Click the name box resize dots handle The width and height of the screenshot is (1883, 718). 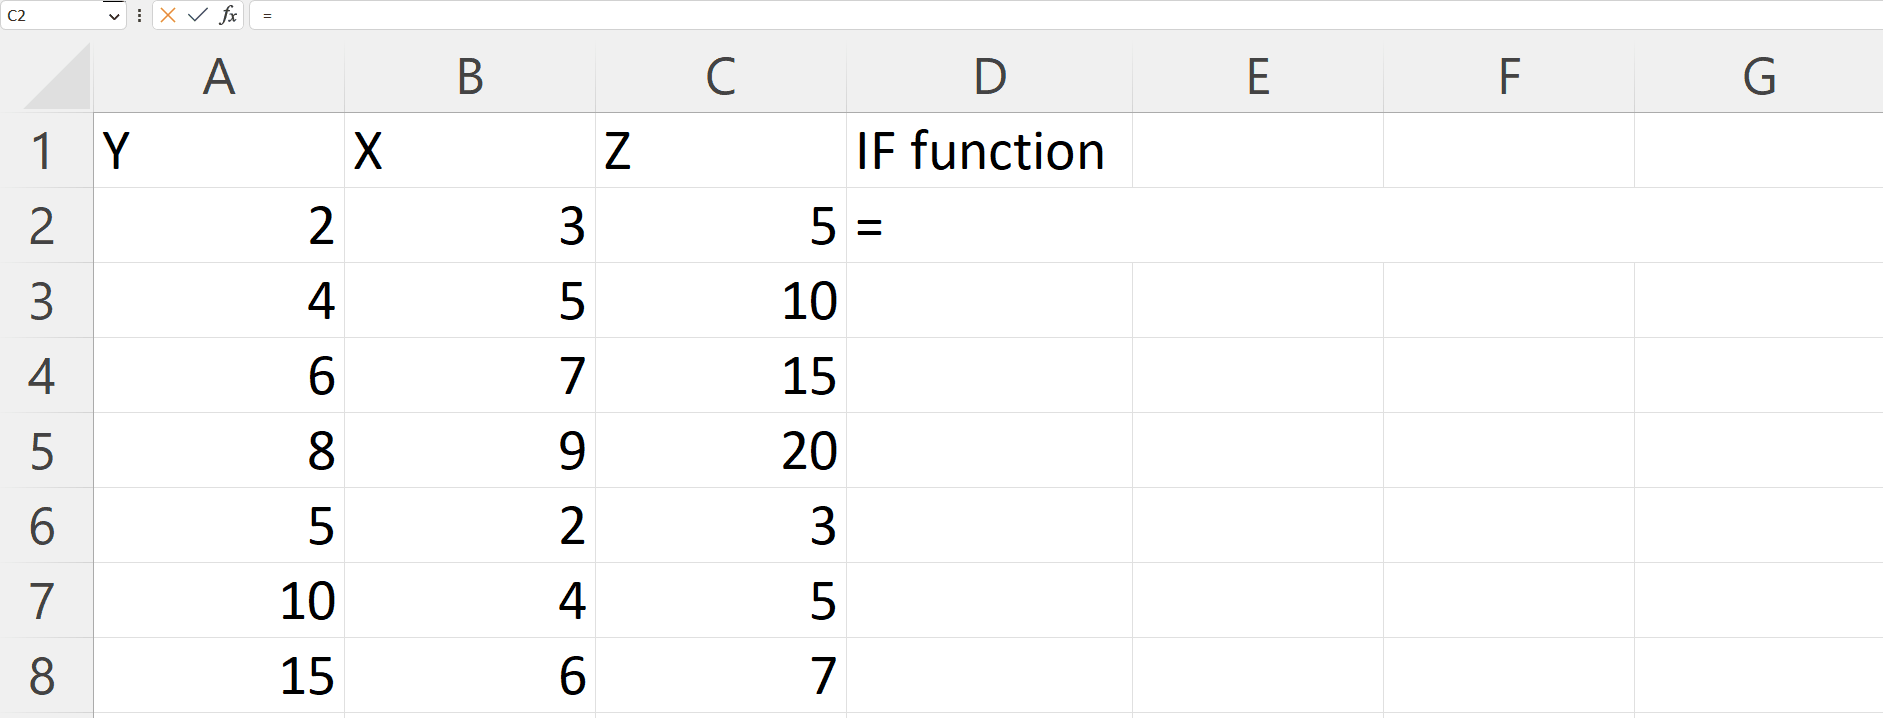[x=139, y=15]
